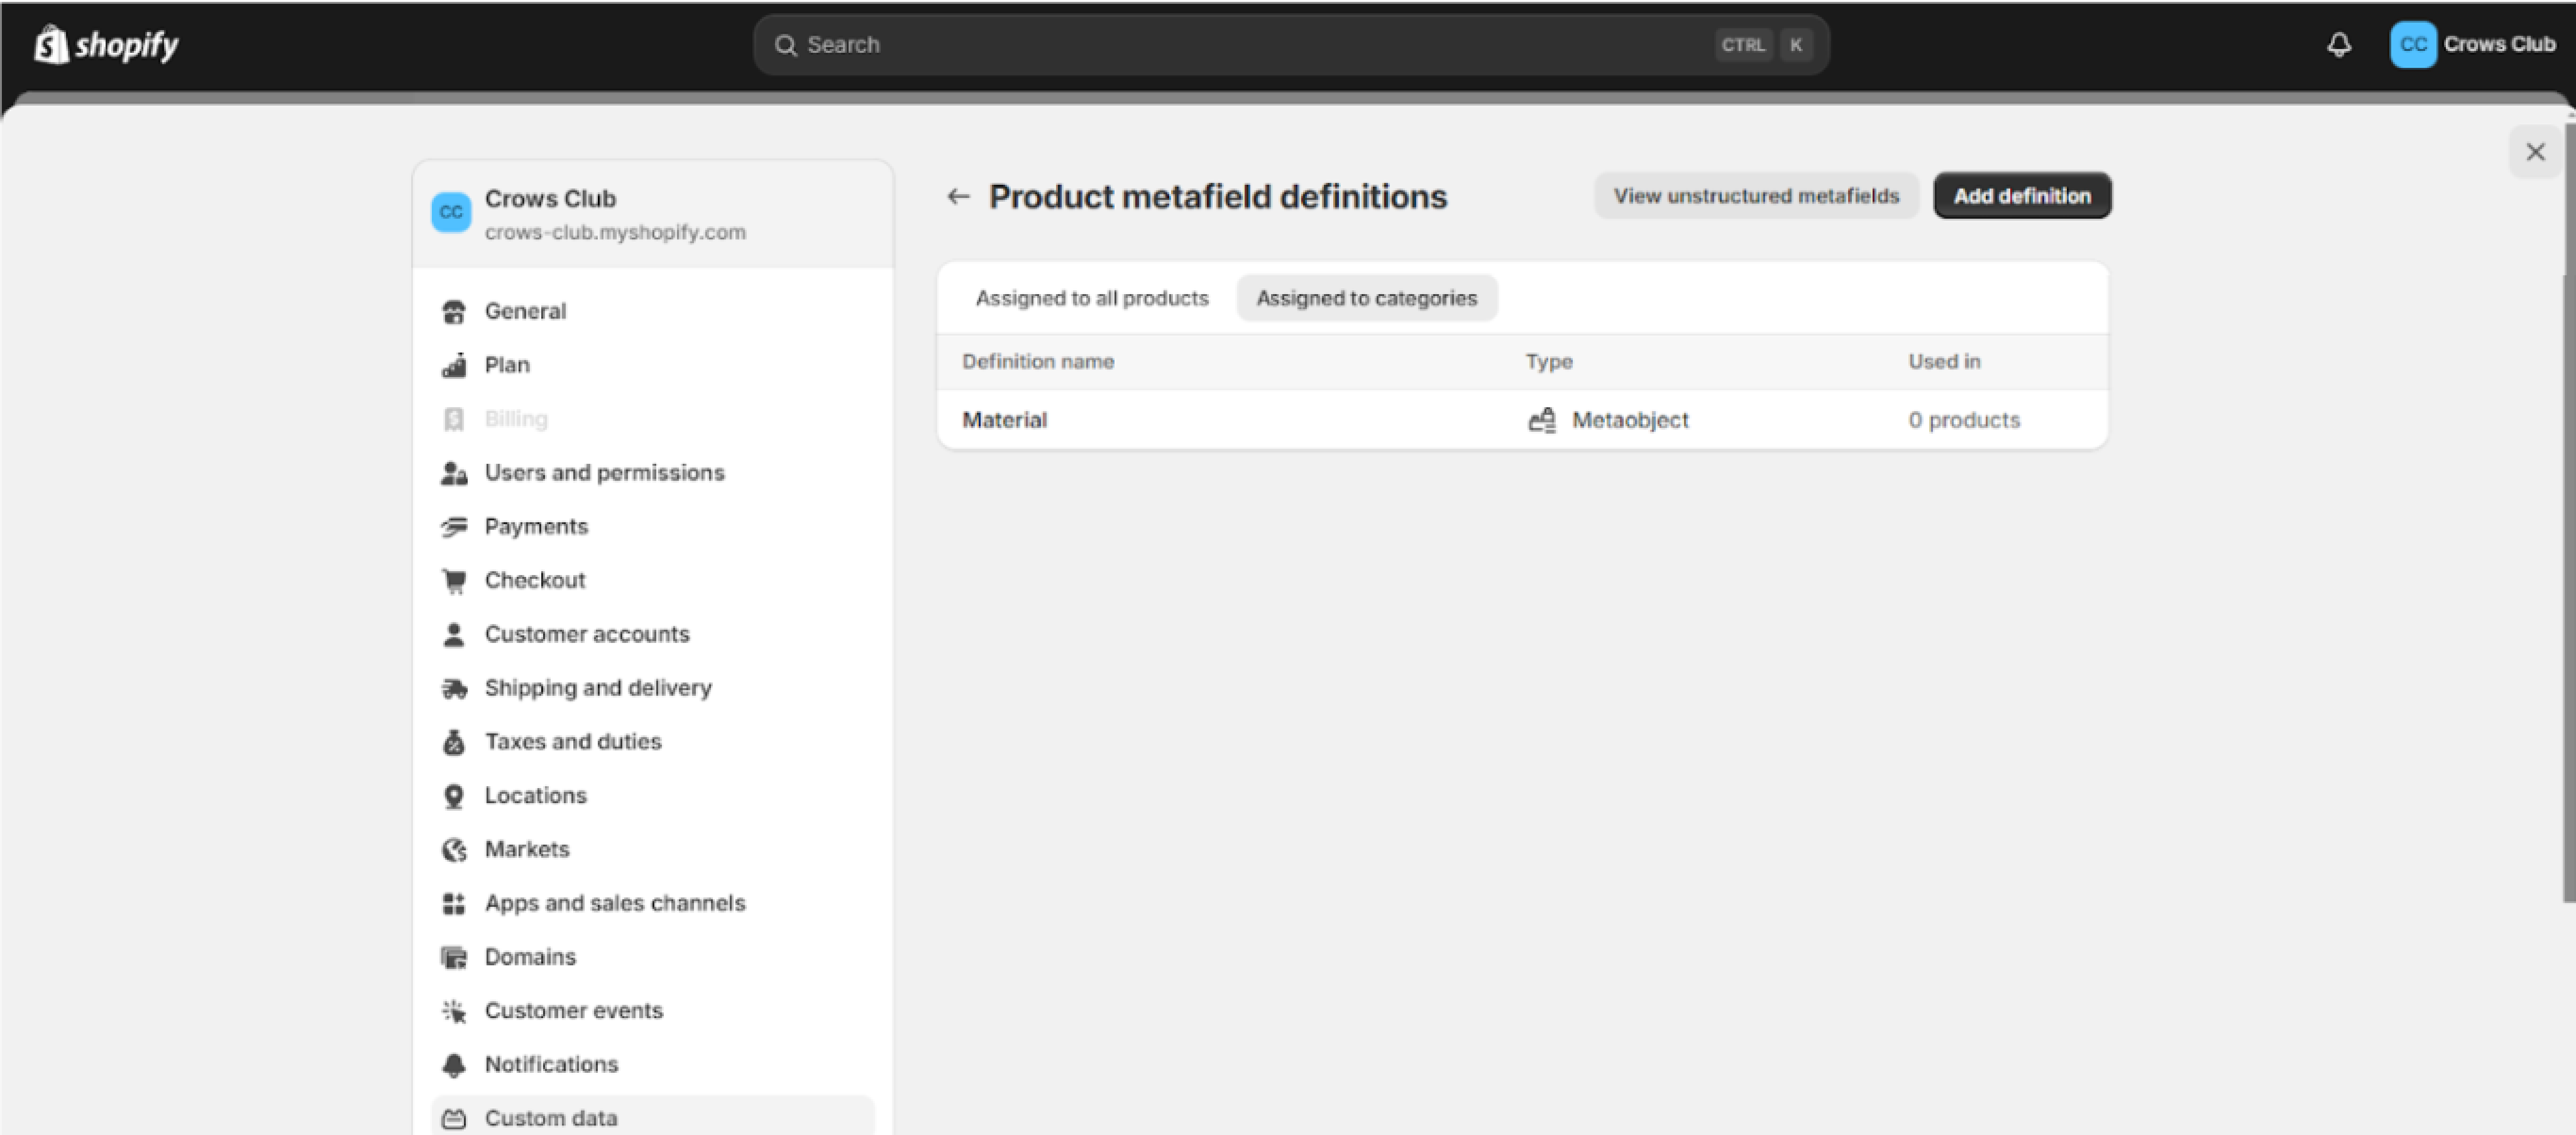The width and height of the screenshot is (2576, 1135).
Task: Open Shipping and delivery settings
Action: (x=652, y=688)
